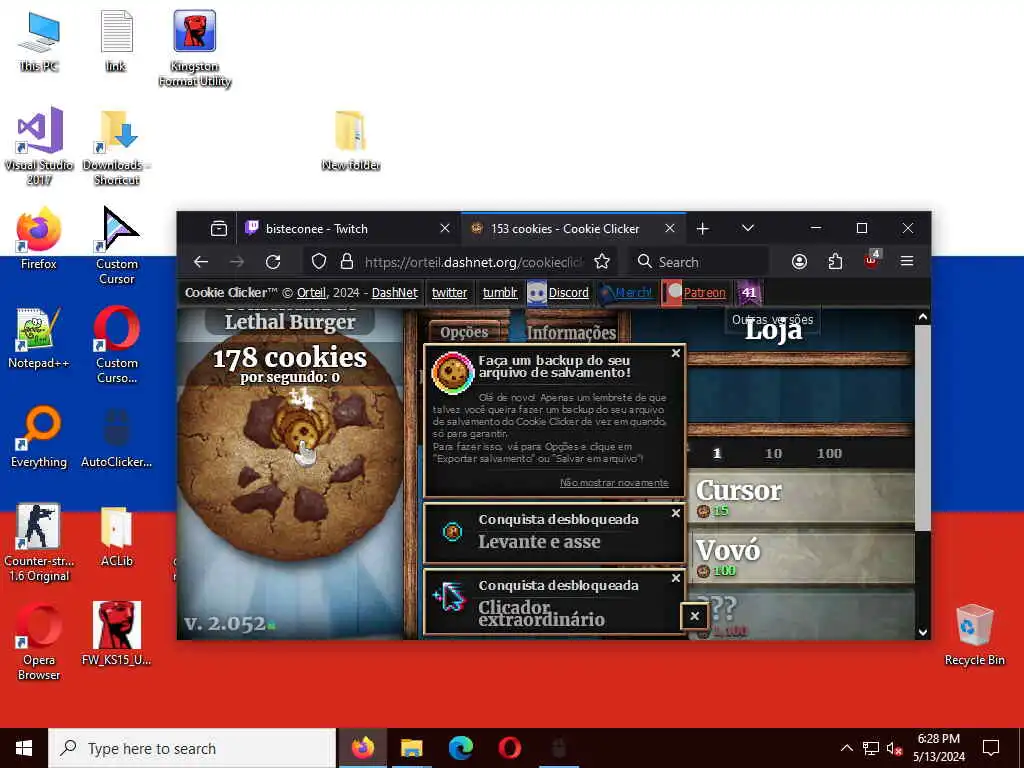Open File Explorer from taskbar
This screenshot has height=768, width=1024.
[x=411, y=748]
